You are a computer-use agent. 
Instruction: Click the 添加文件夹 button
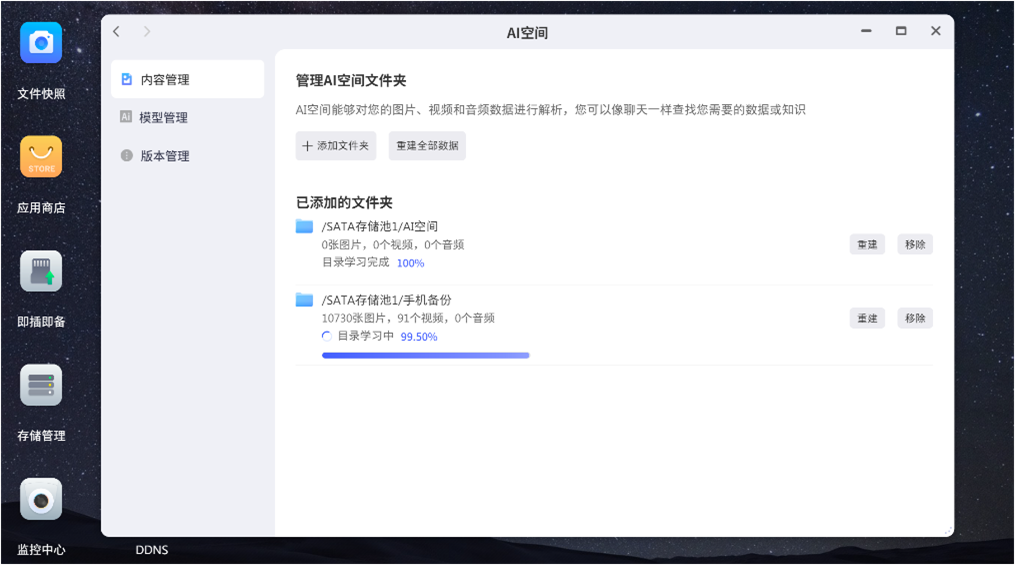336,146
